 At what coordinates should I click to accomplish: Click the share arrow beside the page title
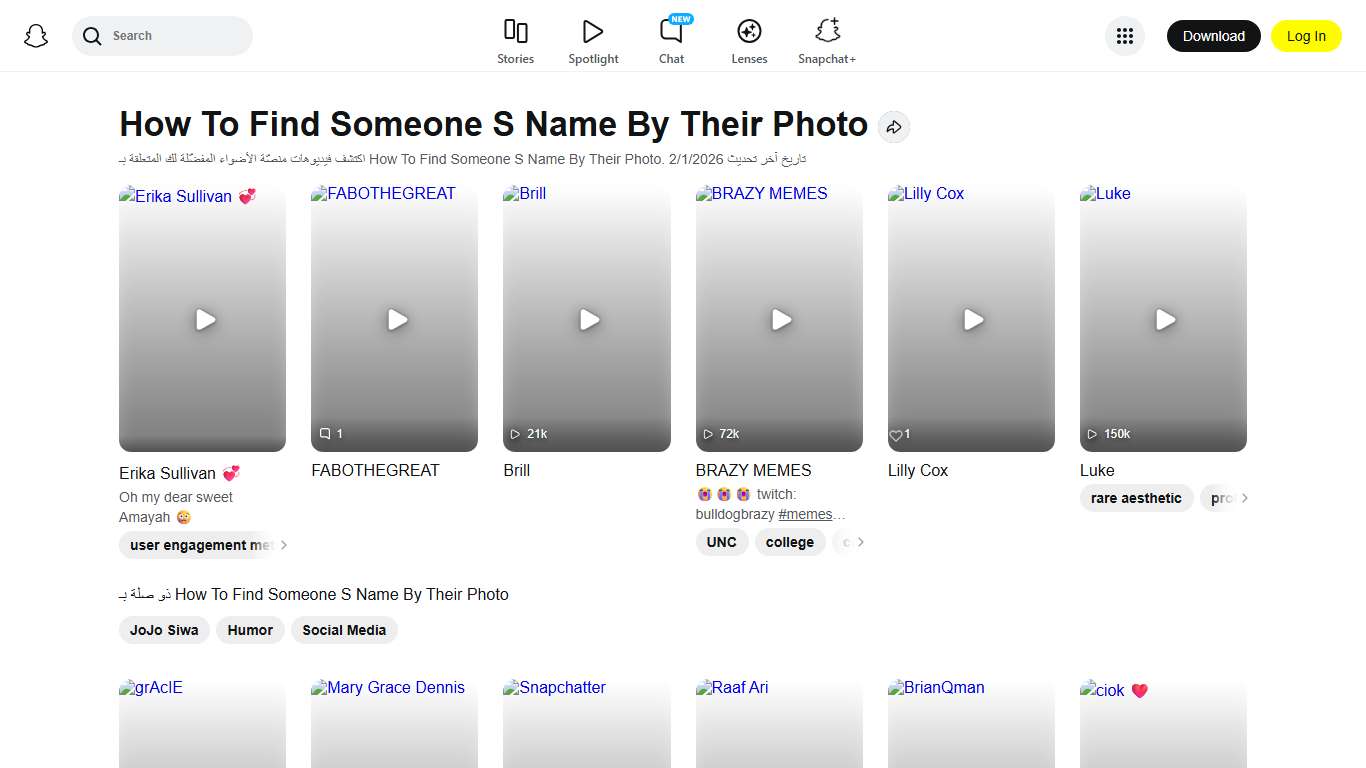[893, 127]
